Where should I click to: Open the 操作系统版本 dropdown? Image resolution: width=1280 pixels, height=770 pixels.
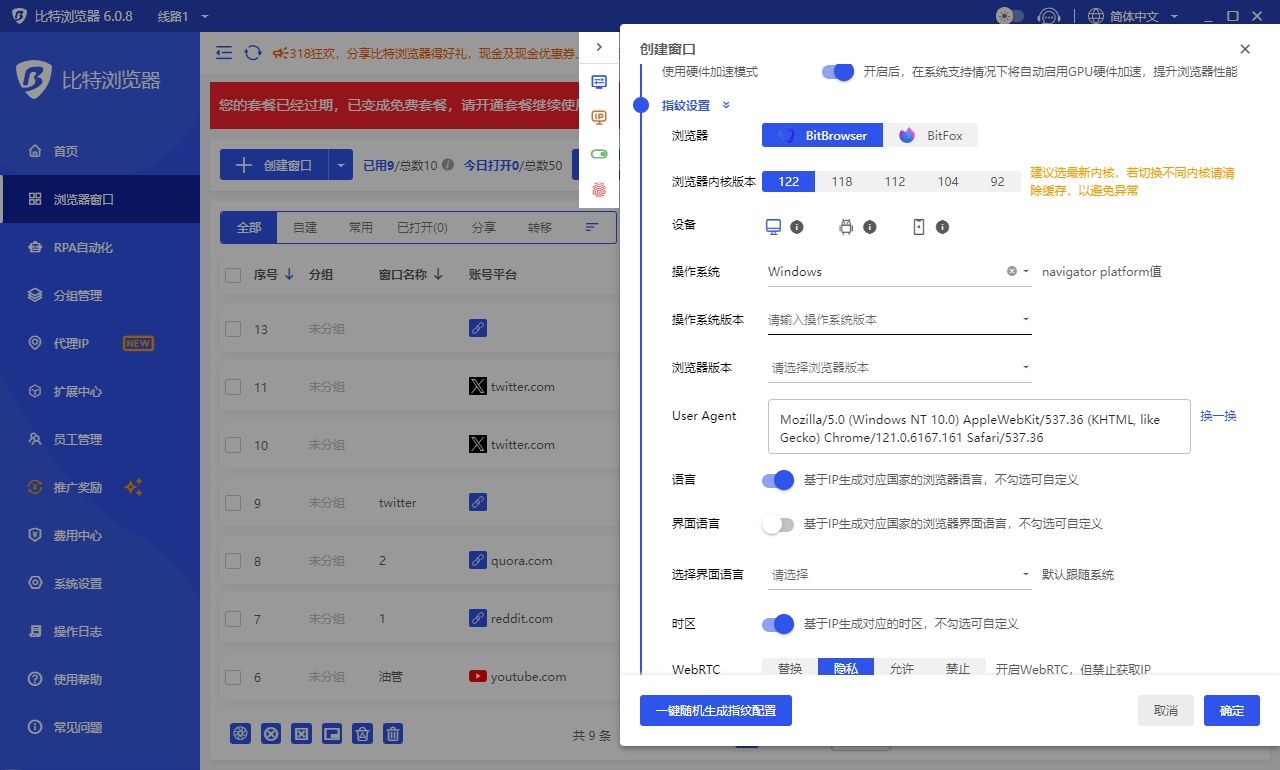pos(899,320)
